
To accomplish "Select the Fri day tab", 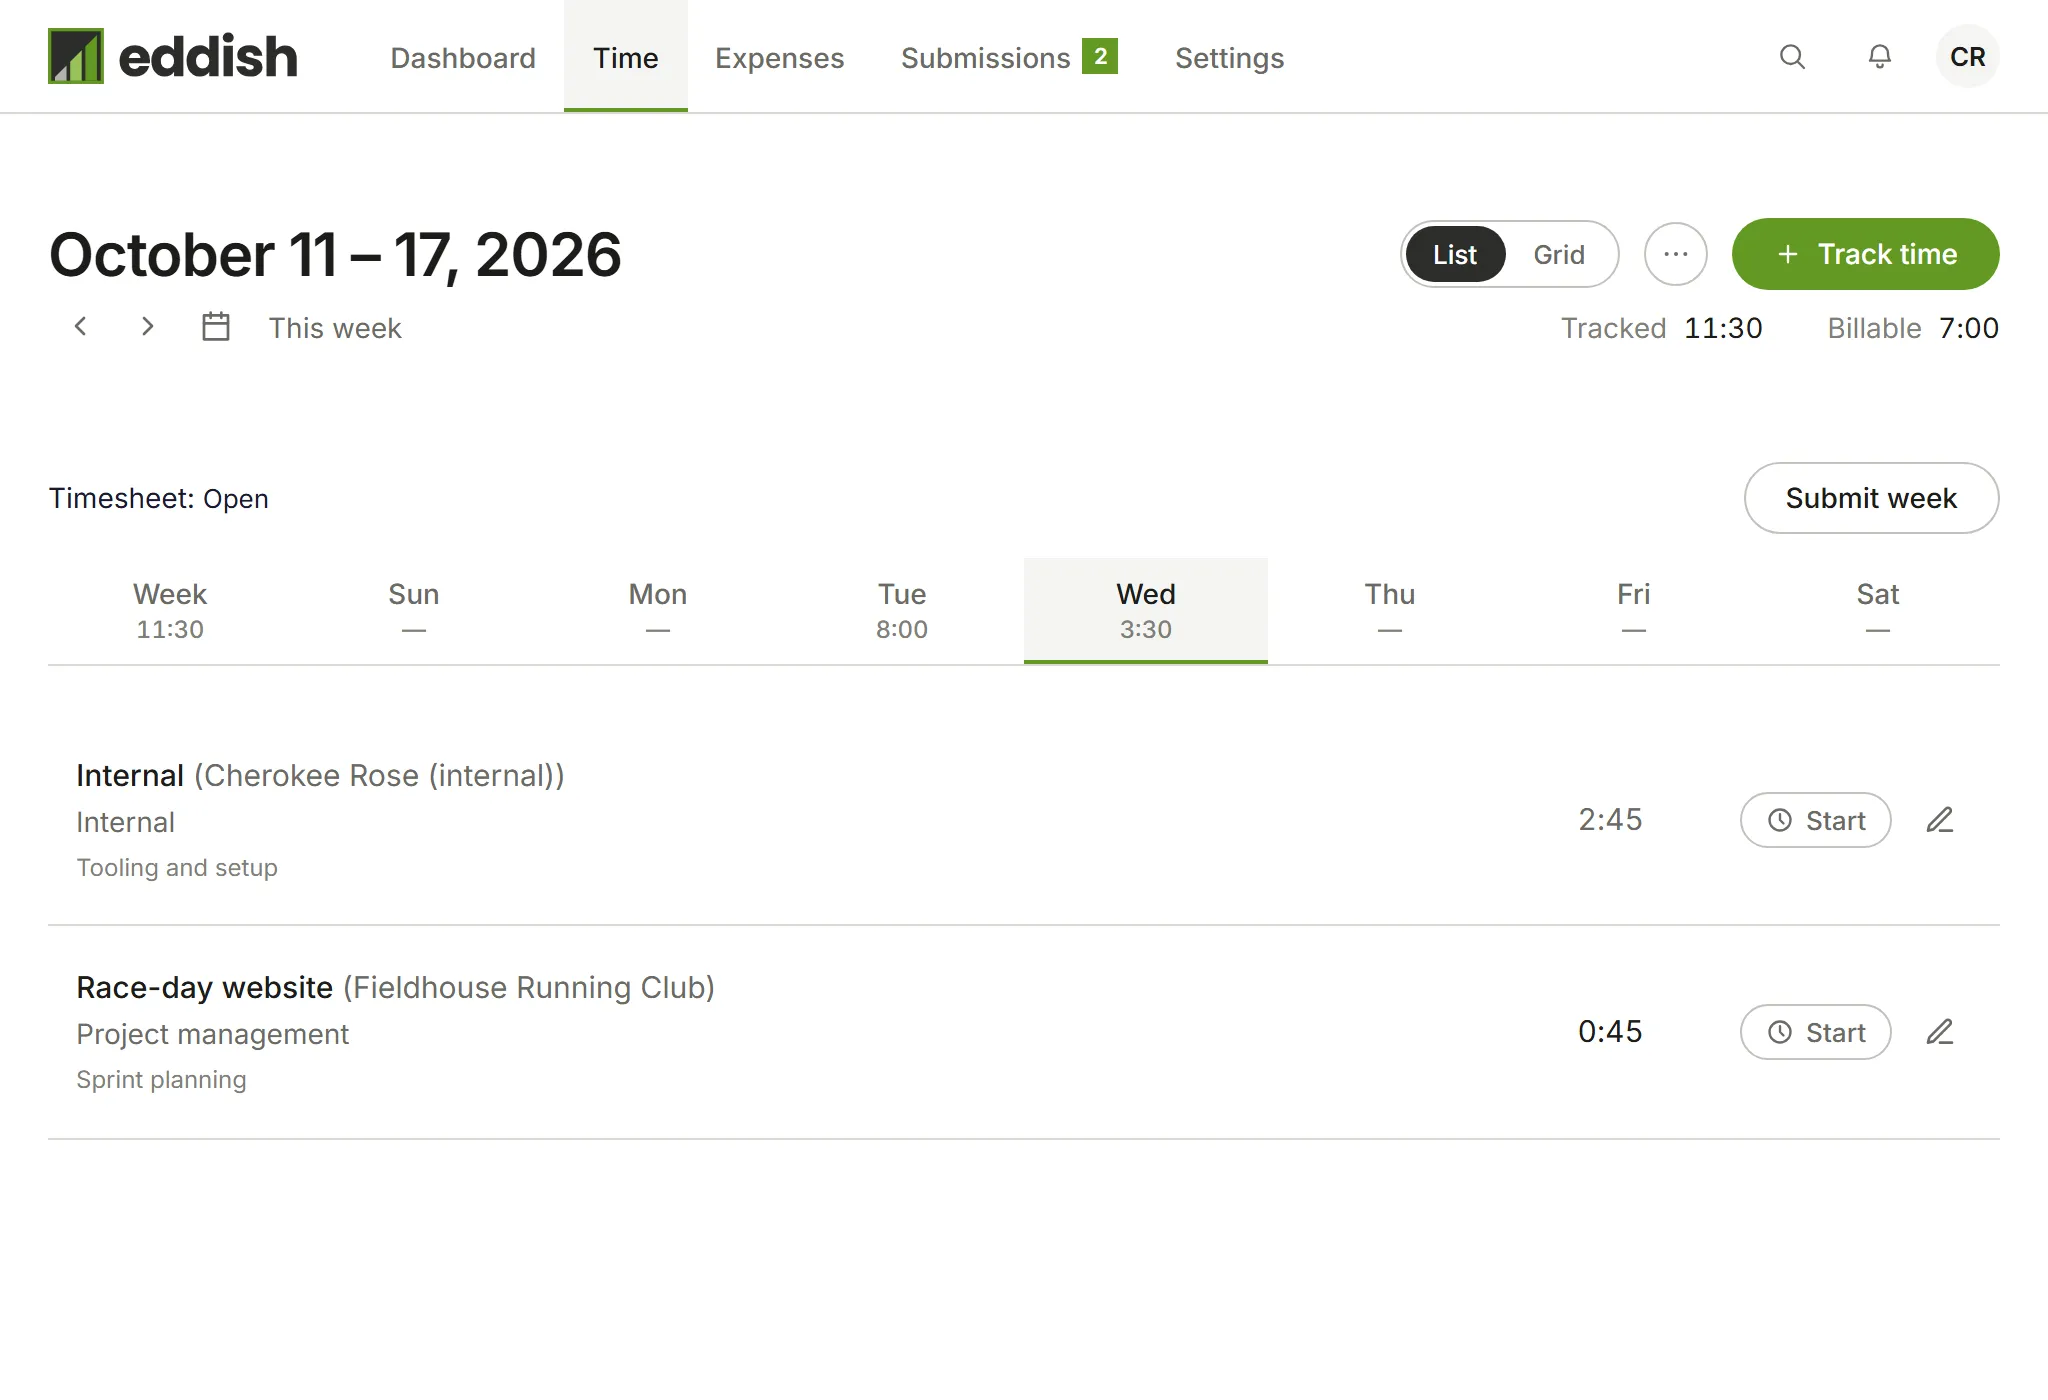I will pyautogui.click(x=1634, y=610).
